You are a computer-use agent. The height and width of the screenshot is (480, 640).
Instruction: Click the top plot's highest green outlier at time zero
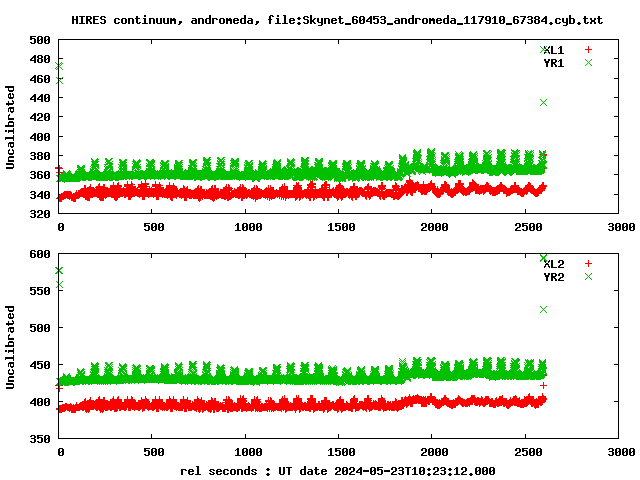[x=59, y=66]
